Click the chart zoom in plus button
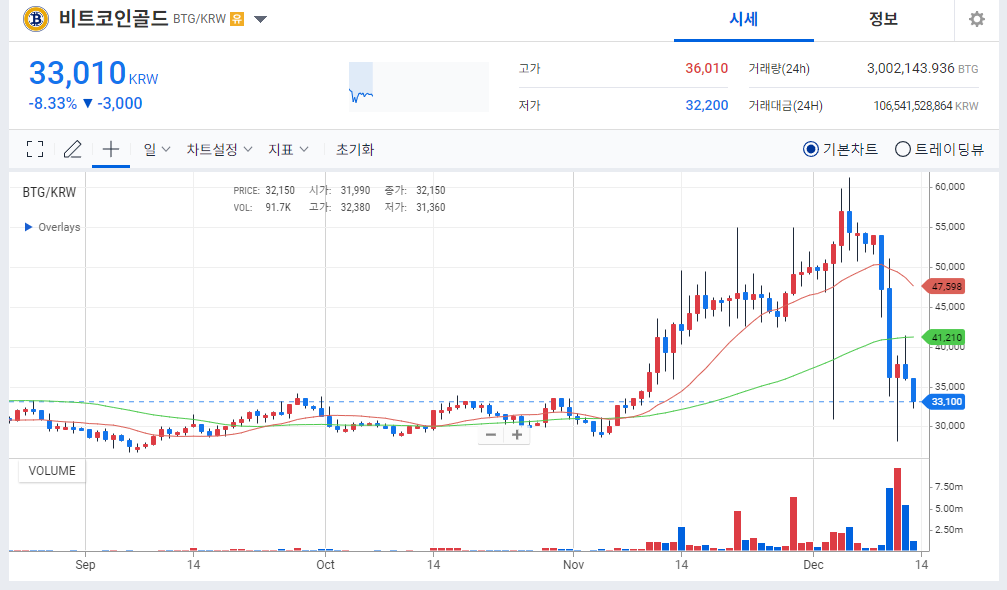 517,435
